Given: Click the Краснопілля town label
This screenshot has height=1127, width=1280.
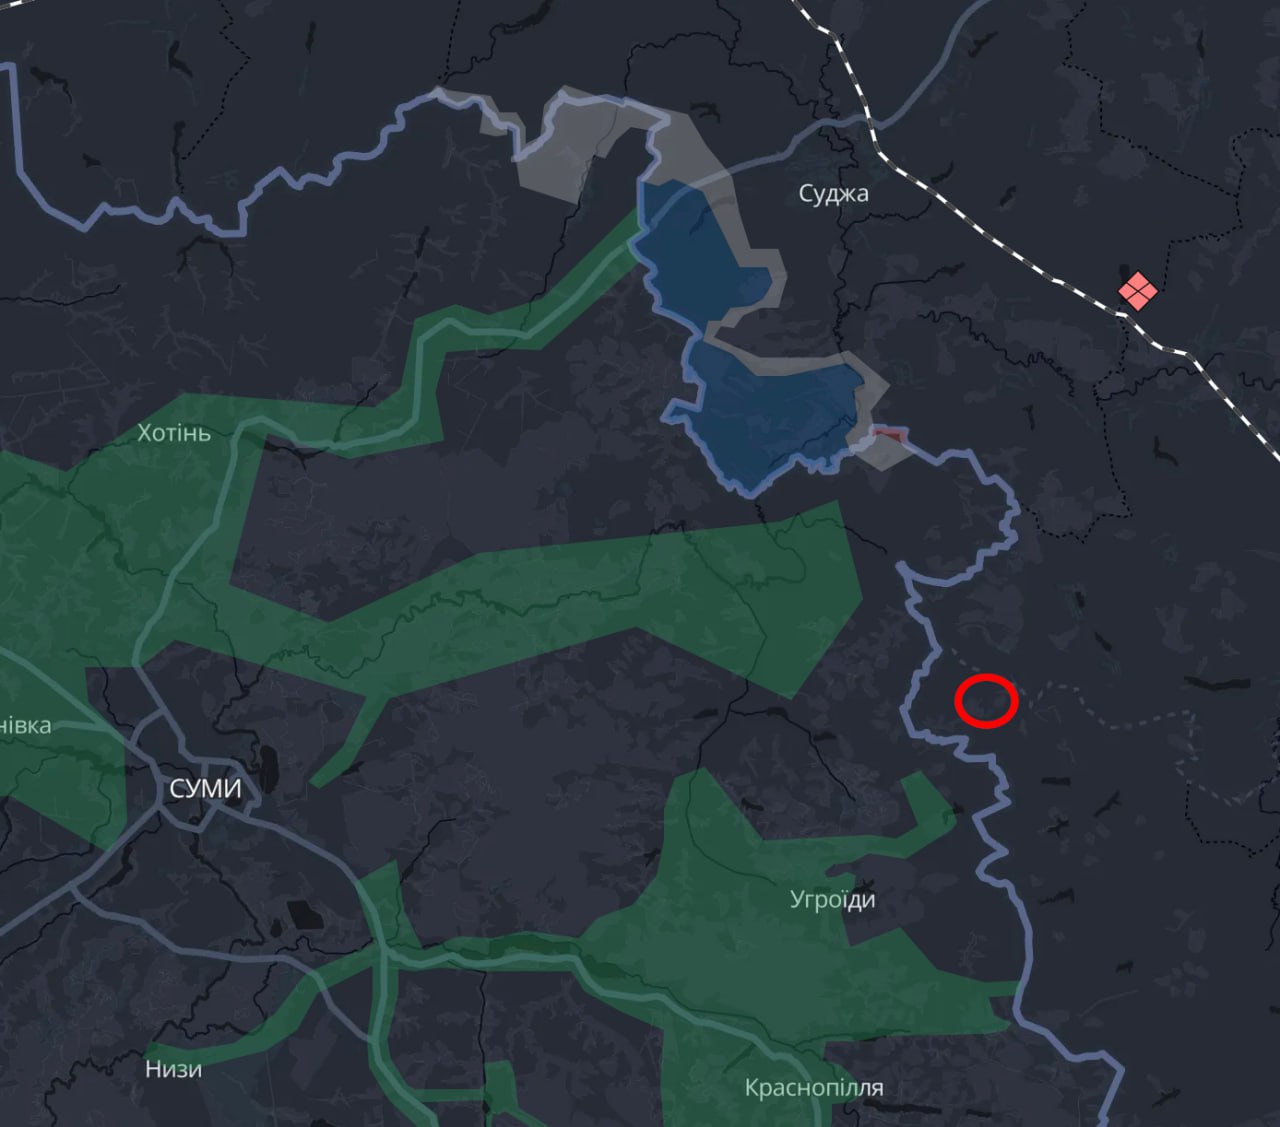Looking at the screenshot, I should [x=814, y=1087].
